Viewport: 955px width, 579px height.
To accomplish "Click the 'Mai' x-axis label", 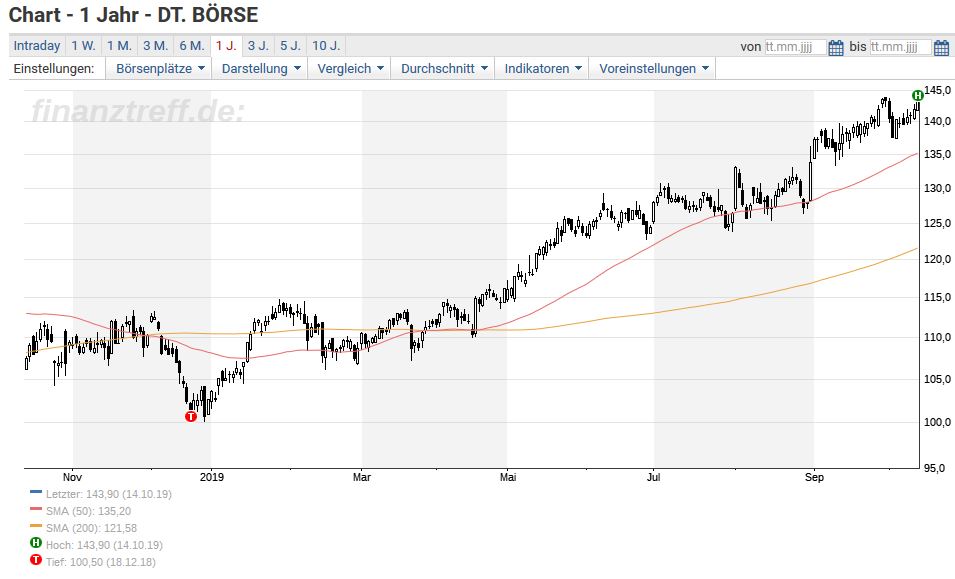I will pyautogui.click(x=508, y=477).
